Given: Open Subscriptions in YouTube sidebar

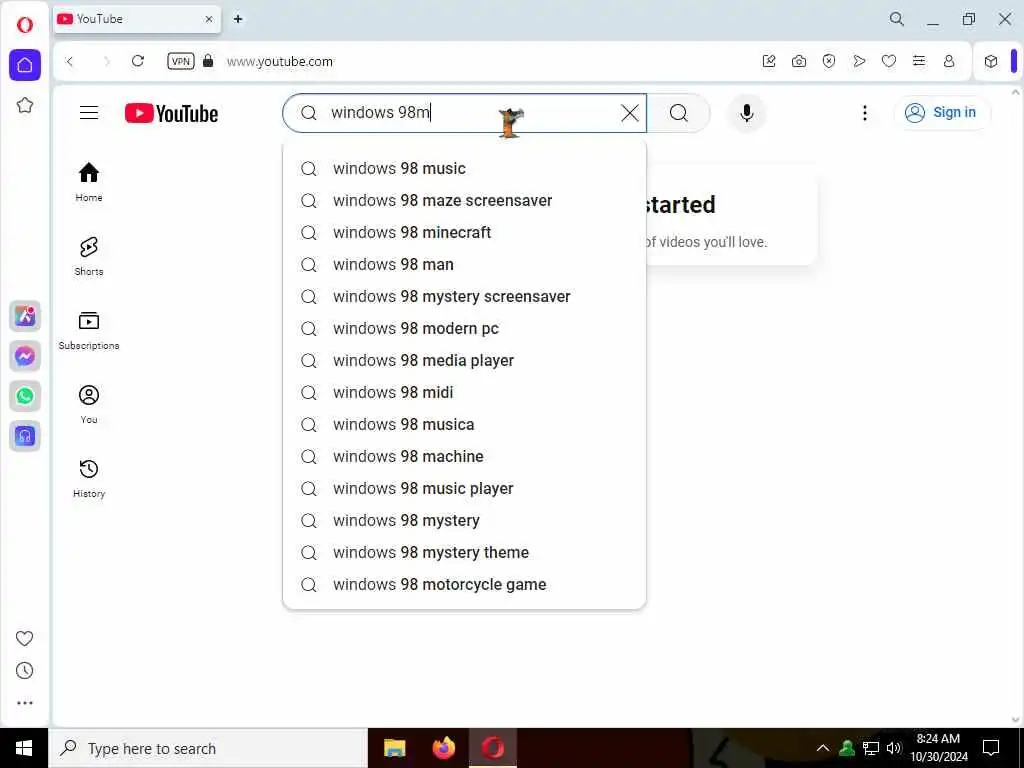Looking at the screenshot, I should click(x=89, y=330).
